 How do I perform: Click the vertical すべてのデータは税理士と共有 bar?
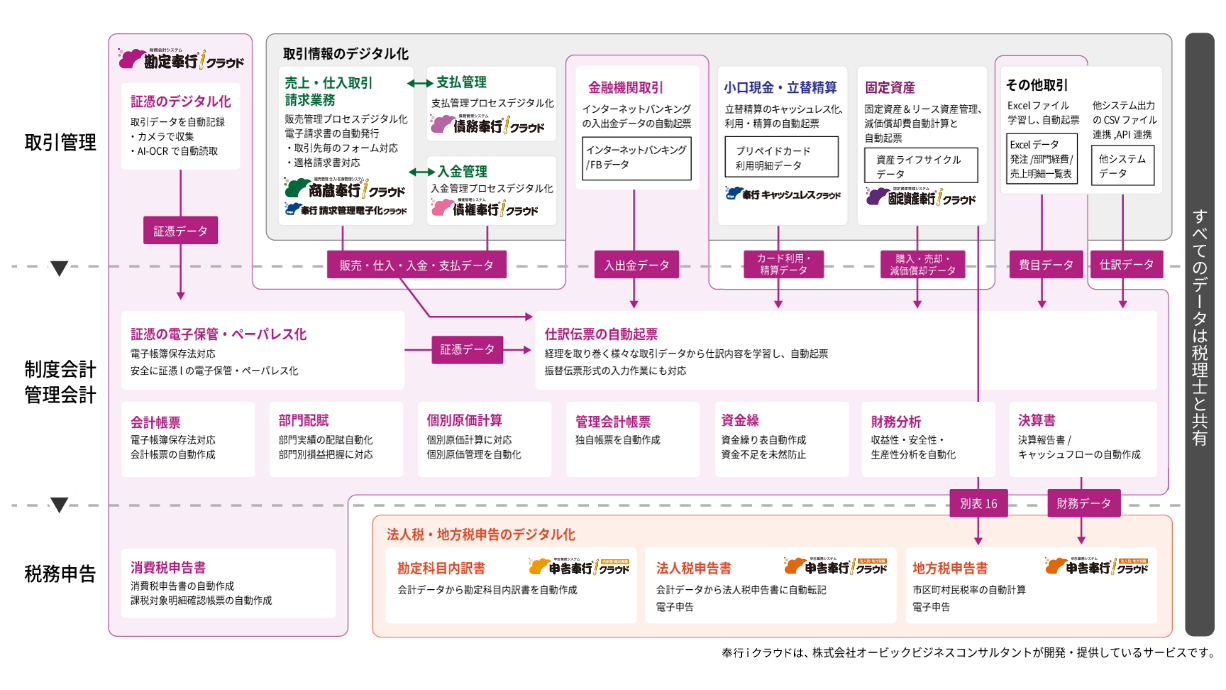1200,334
